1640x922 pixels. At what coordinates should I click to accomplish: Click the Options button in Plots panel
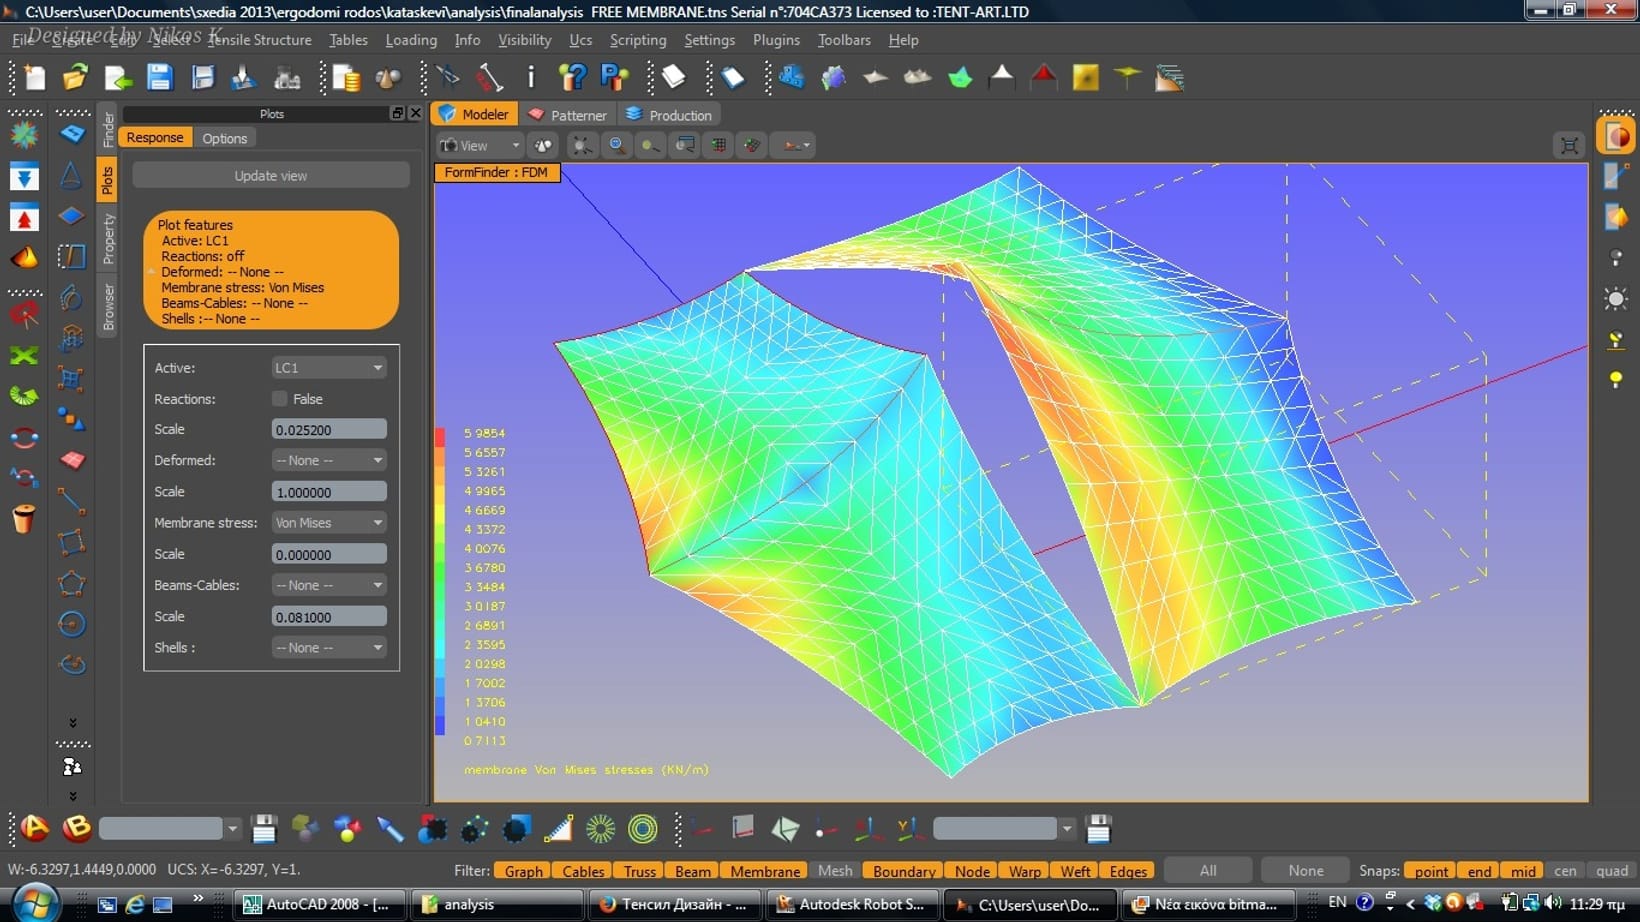coord(224,138)
